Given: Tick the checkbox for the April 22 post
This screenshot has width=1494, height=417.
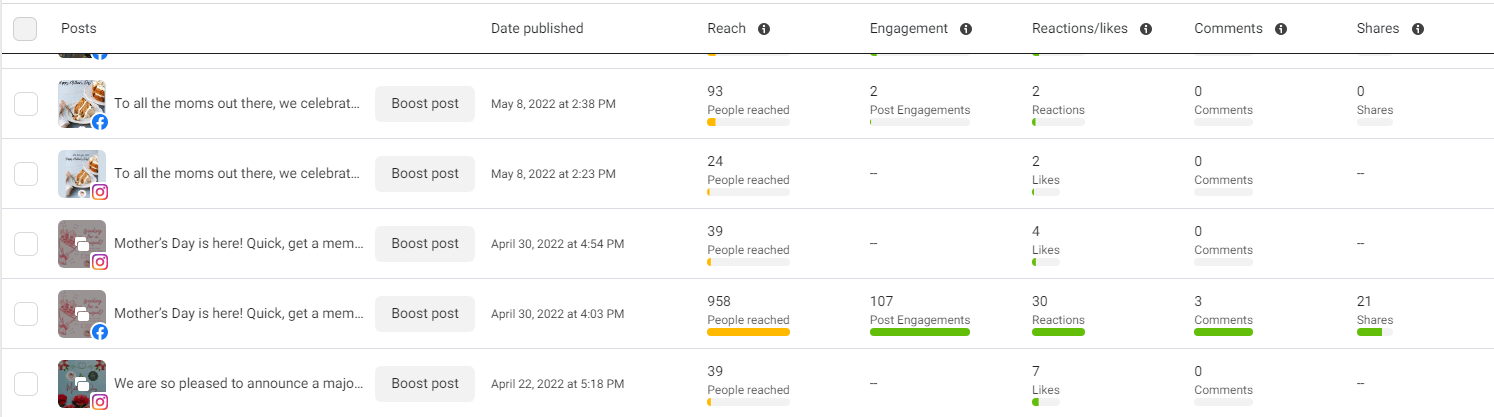Looking at the screenshot, I should pyautogui.click(x=26, y=384).
